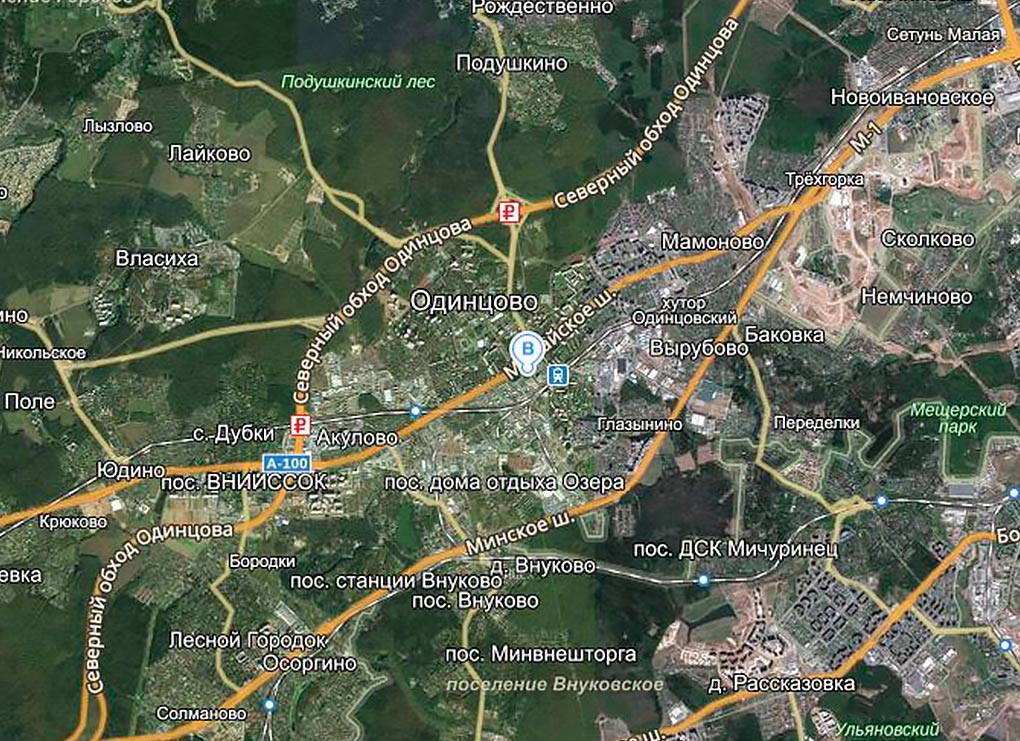The height and width of the screenshot is (741, 1020).
Task: Click the Новоивановское label
Action: (912, 98)
